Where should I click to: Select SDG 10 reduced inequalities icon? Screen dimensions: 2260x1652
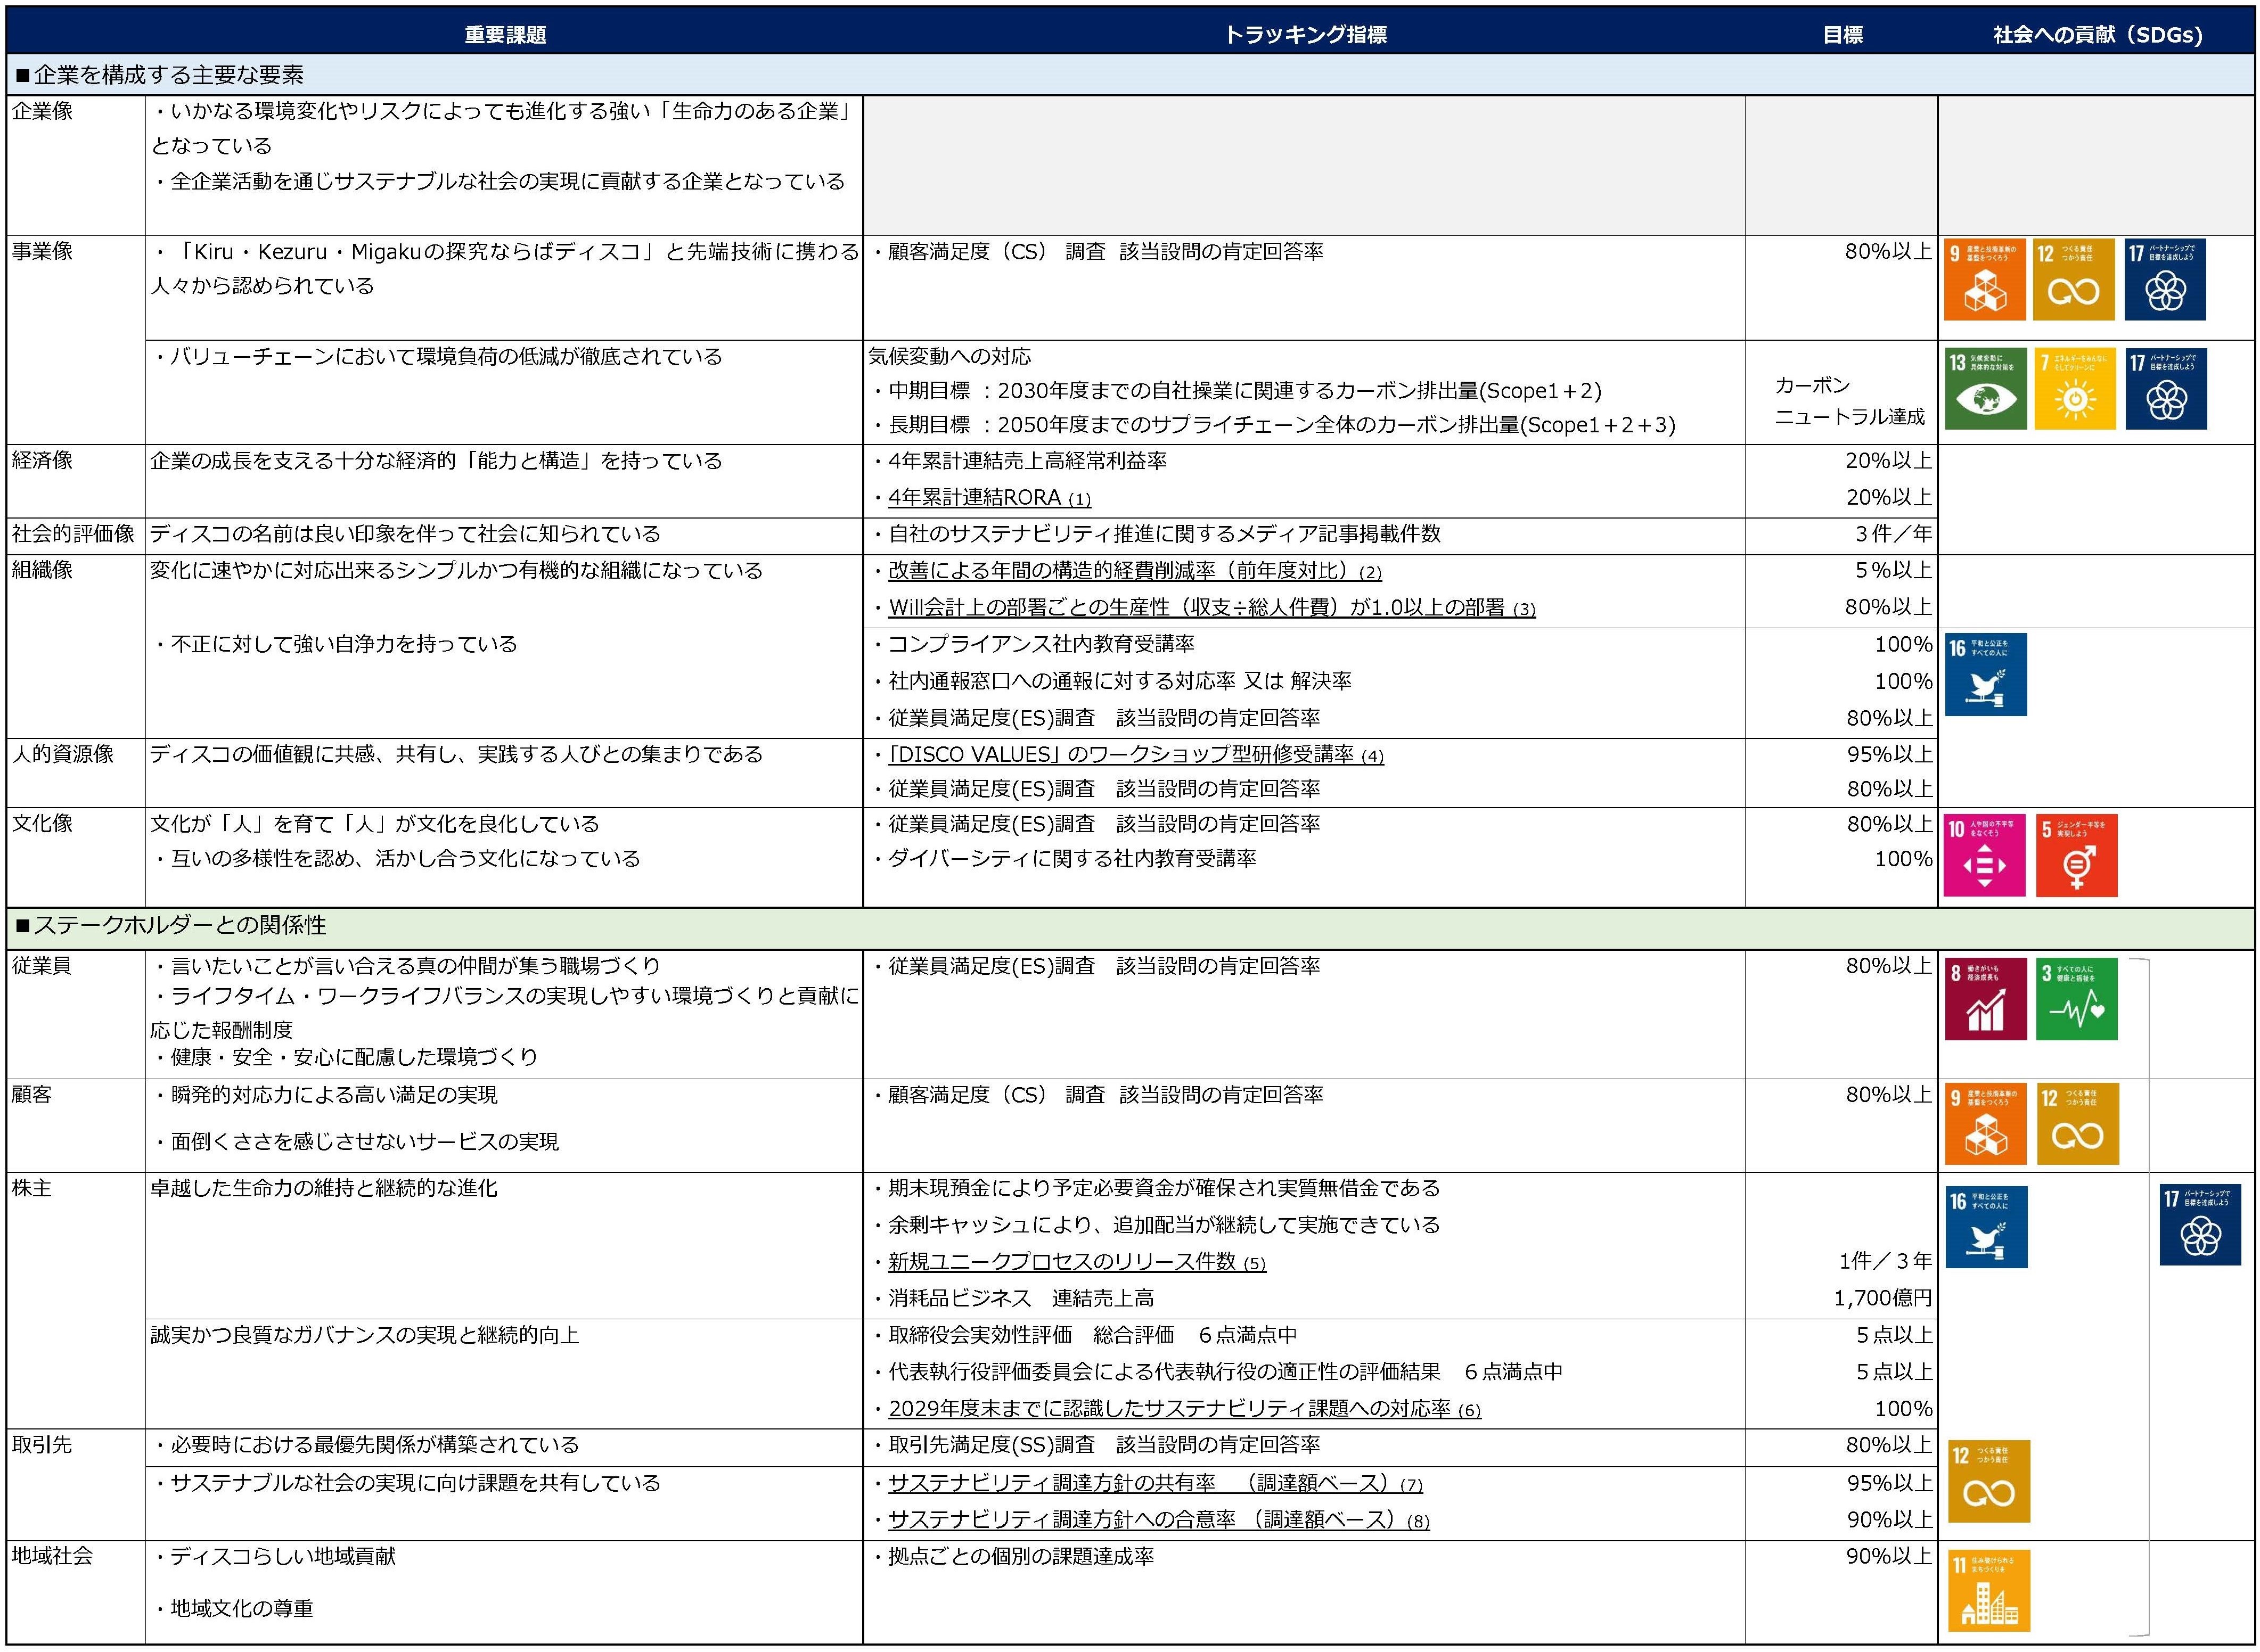click(1984, 856)
